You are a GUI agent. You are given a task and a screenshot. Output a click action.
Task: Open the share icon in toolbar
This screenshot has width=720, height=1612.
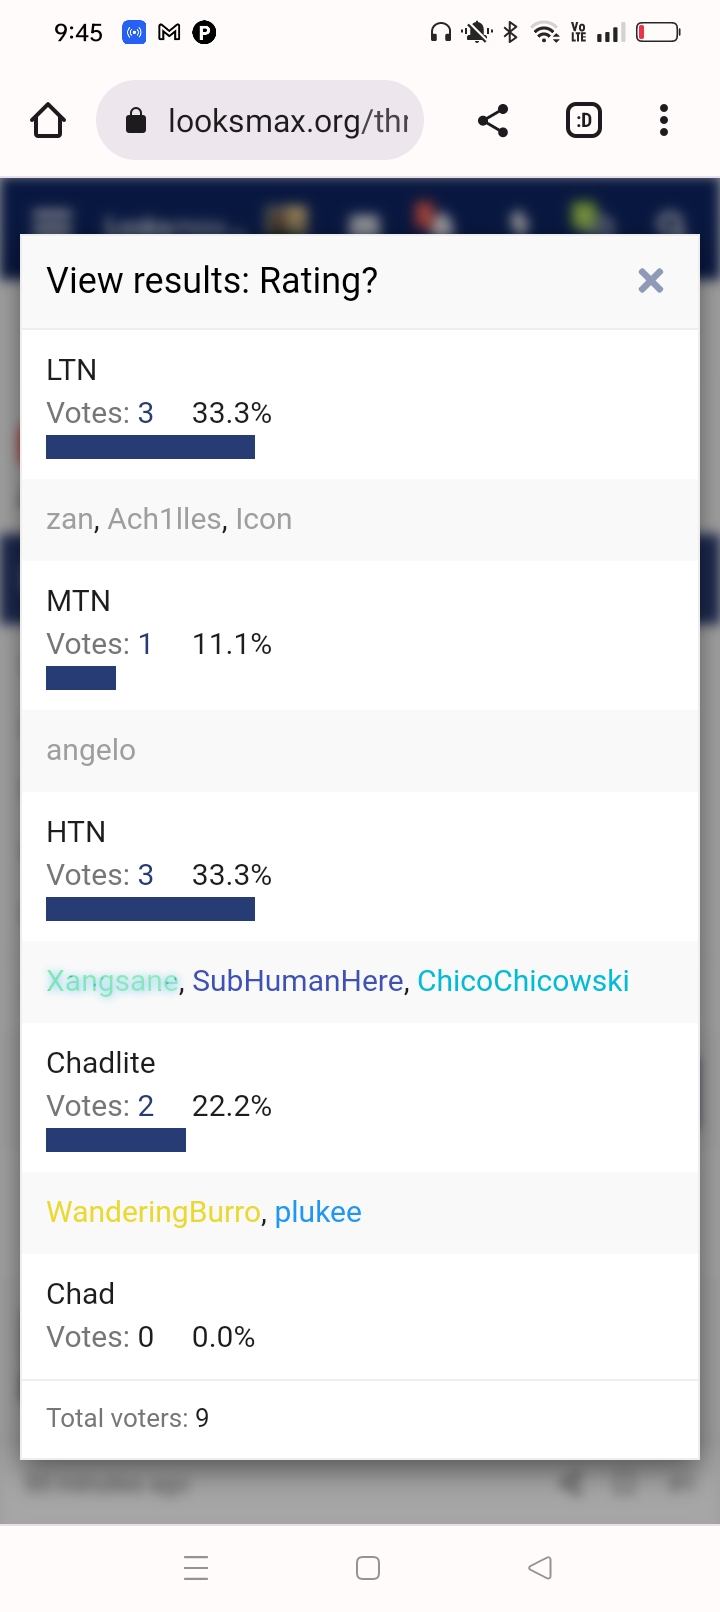tap(493, 121)
